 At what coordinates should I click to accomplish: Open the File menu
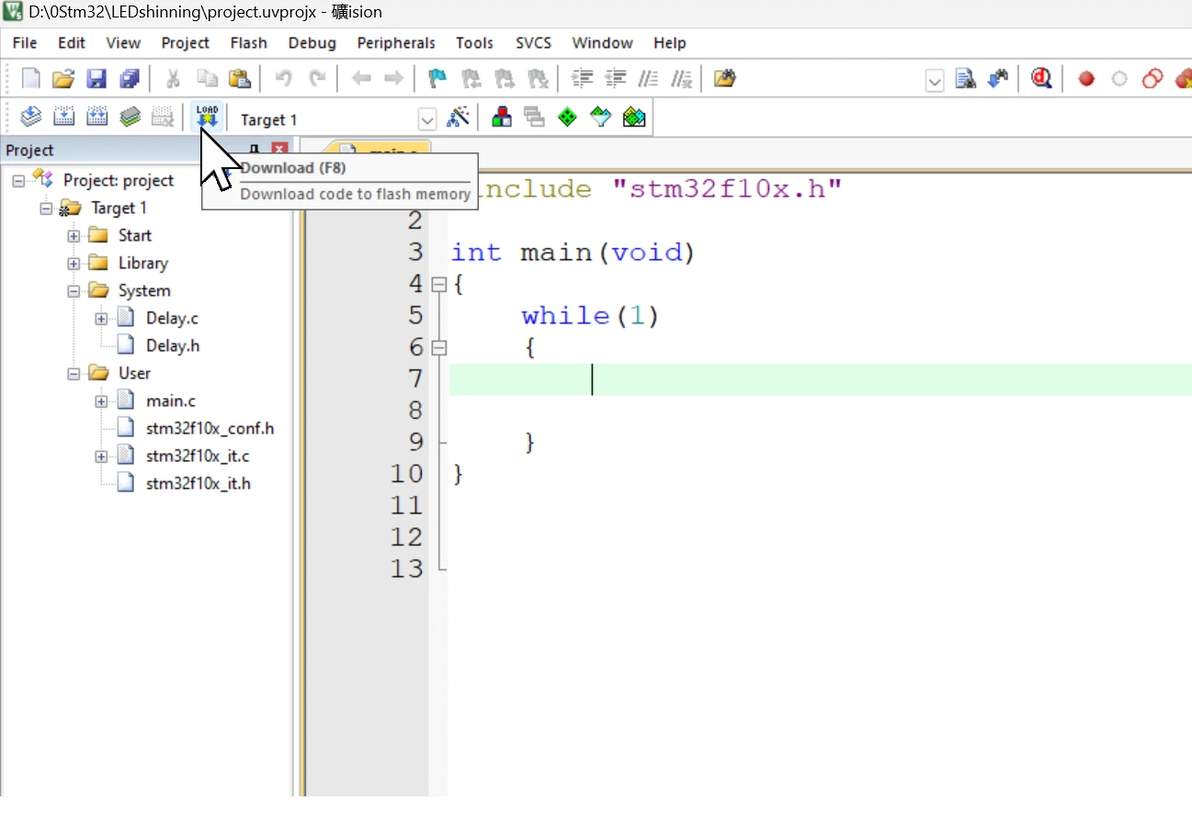point(24,43)
